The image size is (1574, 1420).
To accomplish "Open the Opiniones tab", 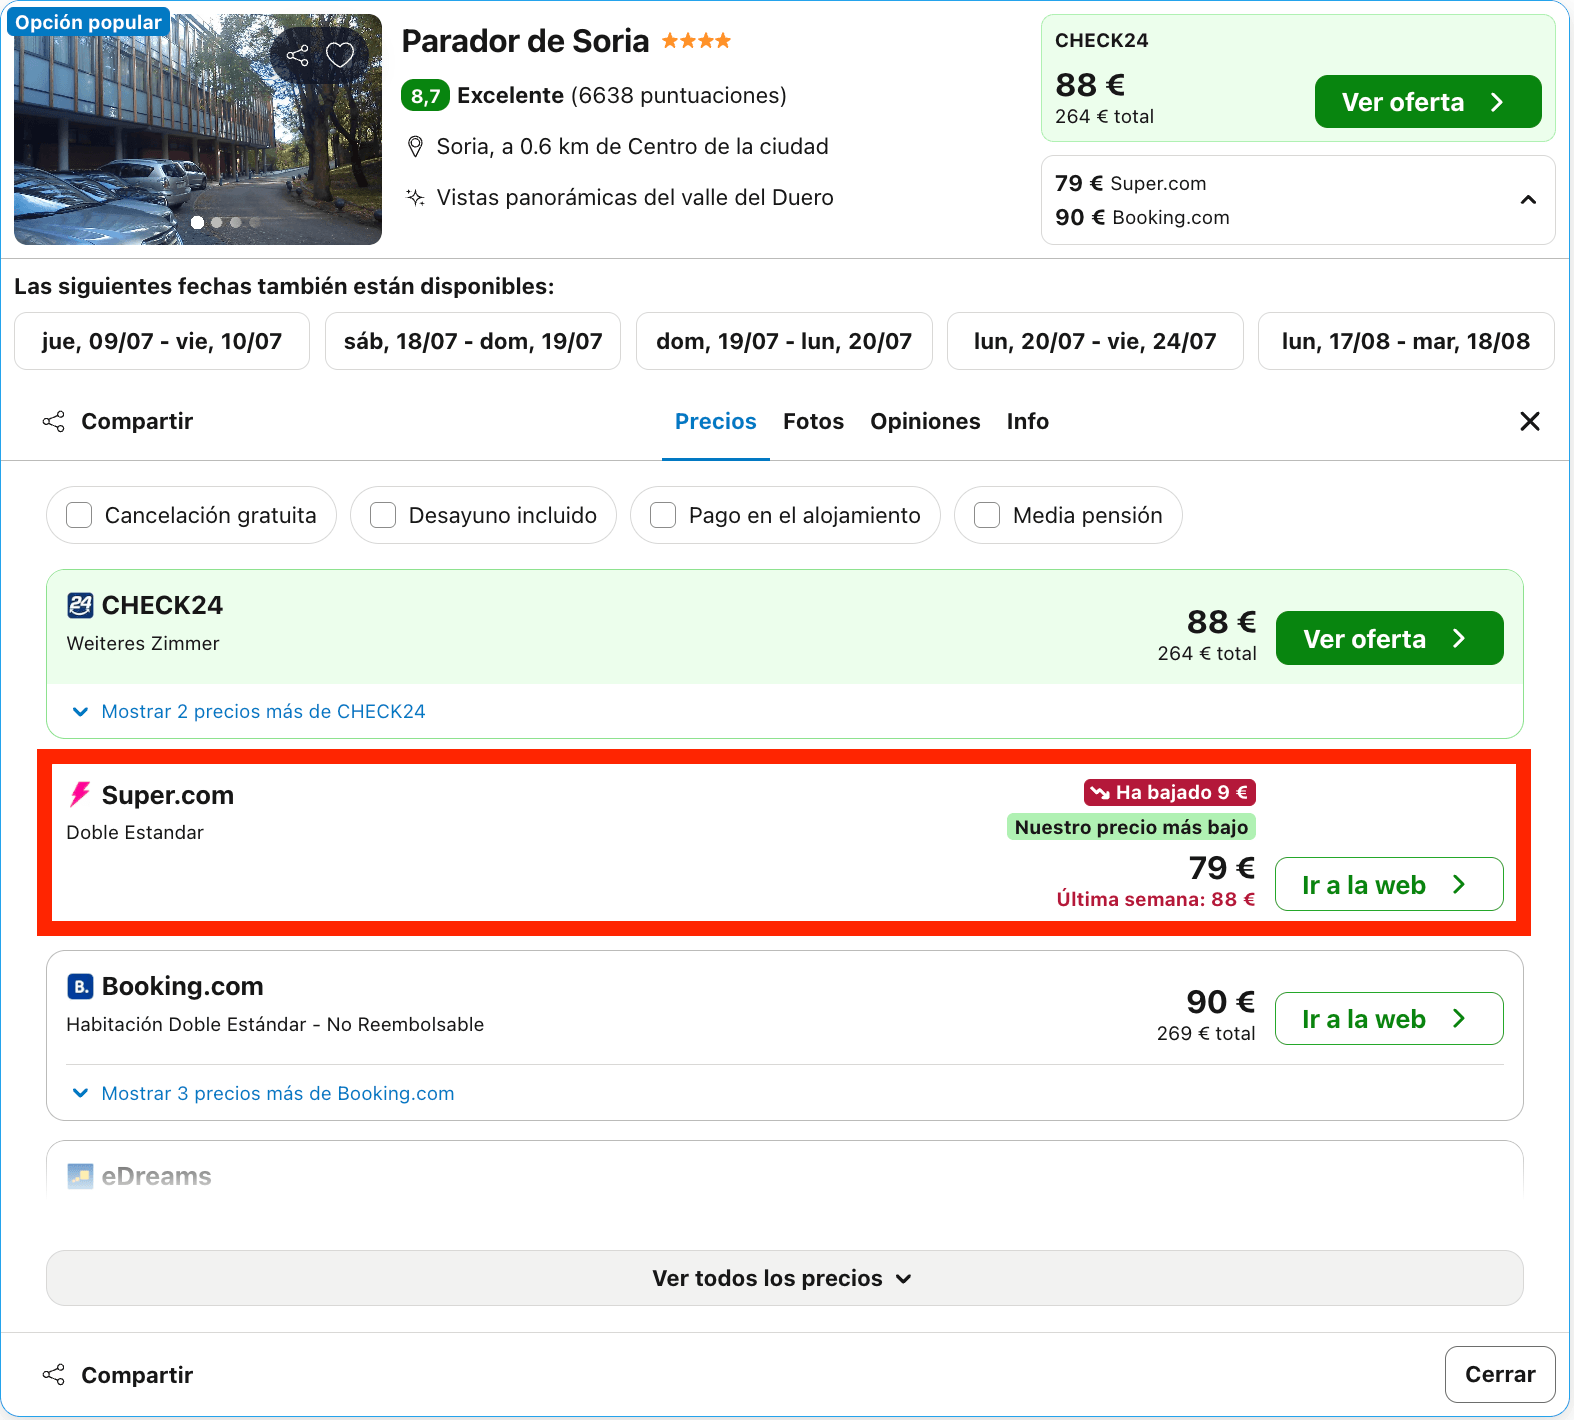I will pyautogui.click(x=925, y=421).
